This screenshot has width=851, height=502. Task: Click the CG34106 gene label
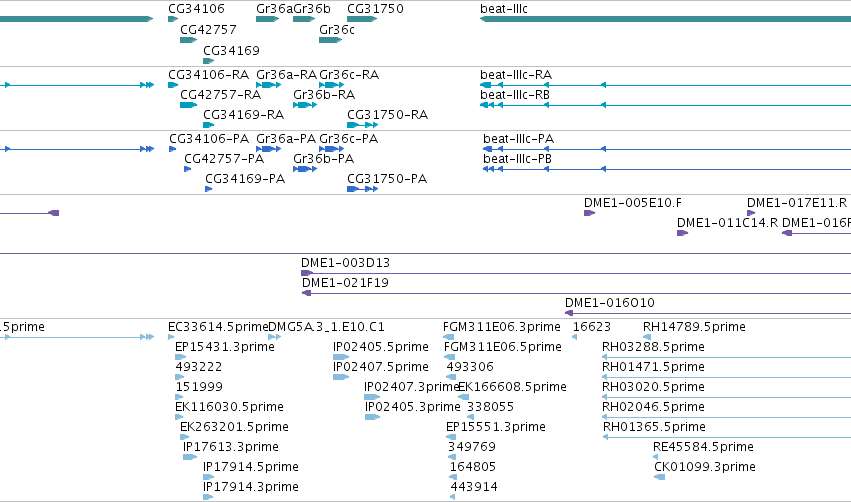tap(196, 9)
